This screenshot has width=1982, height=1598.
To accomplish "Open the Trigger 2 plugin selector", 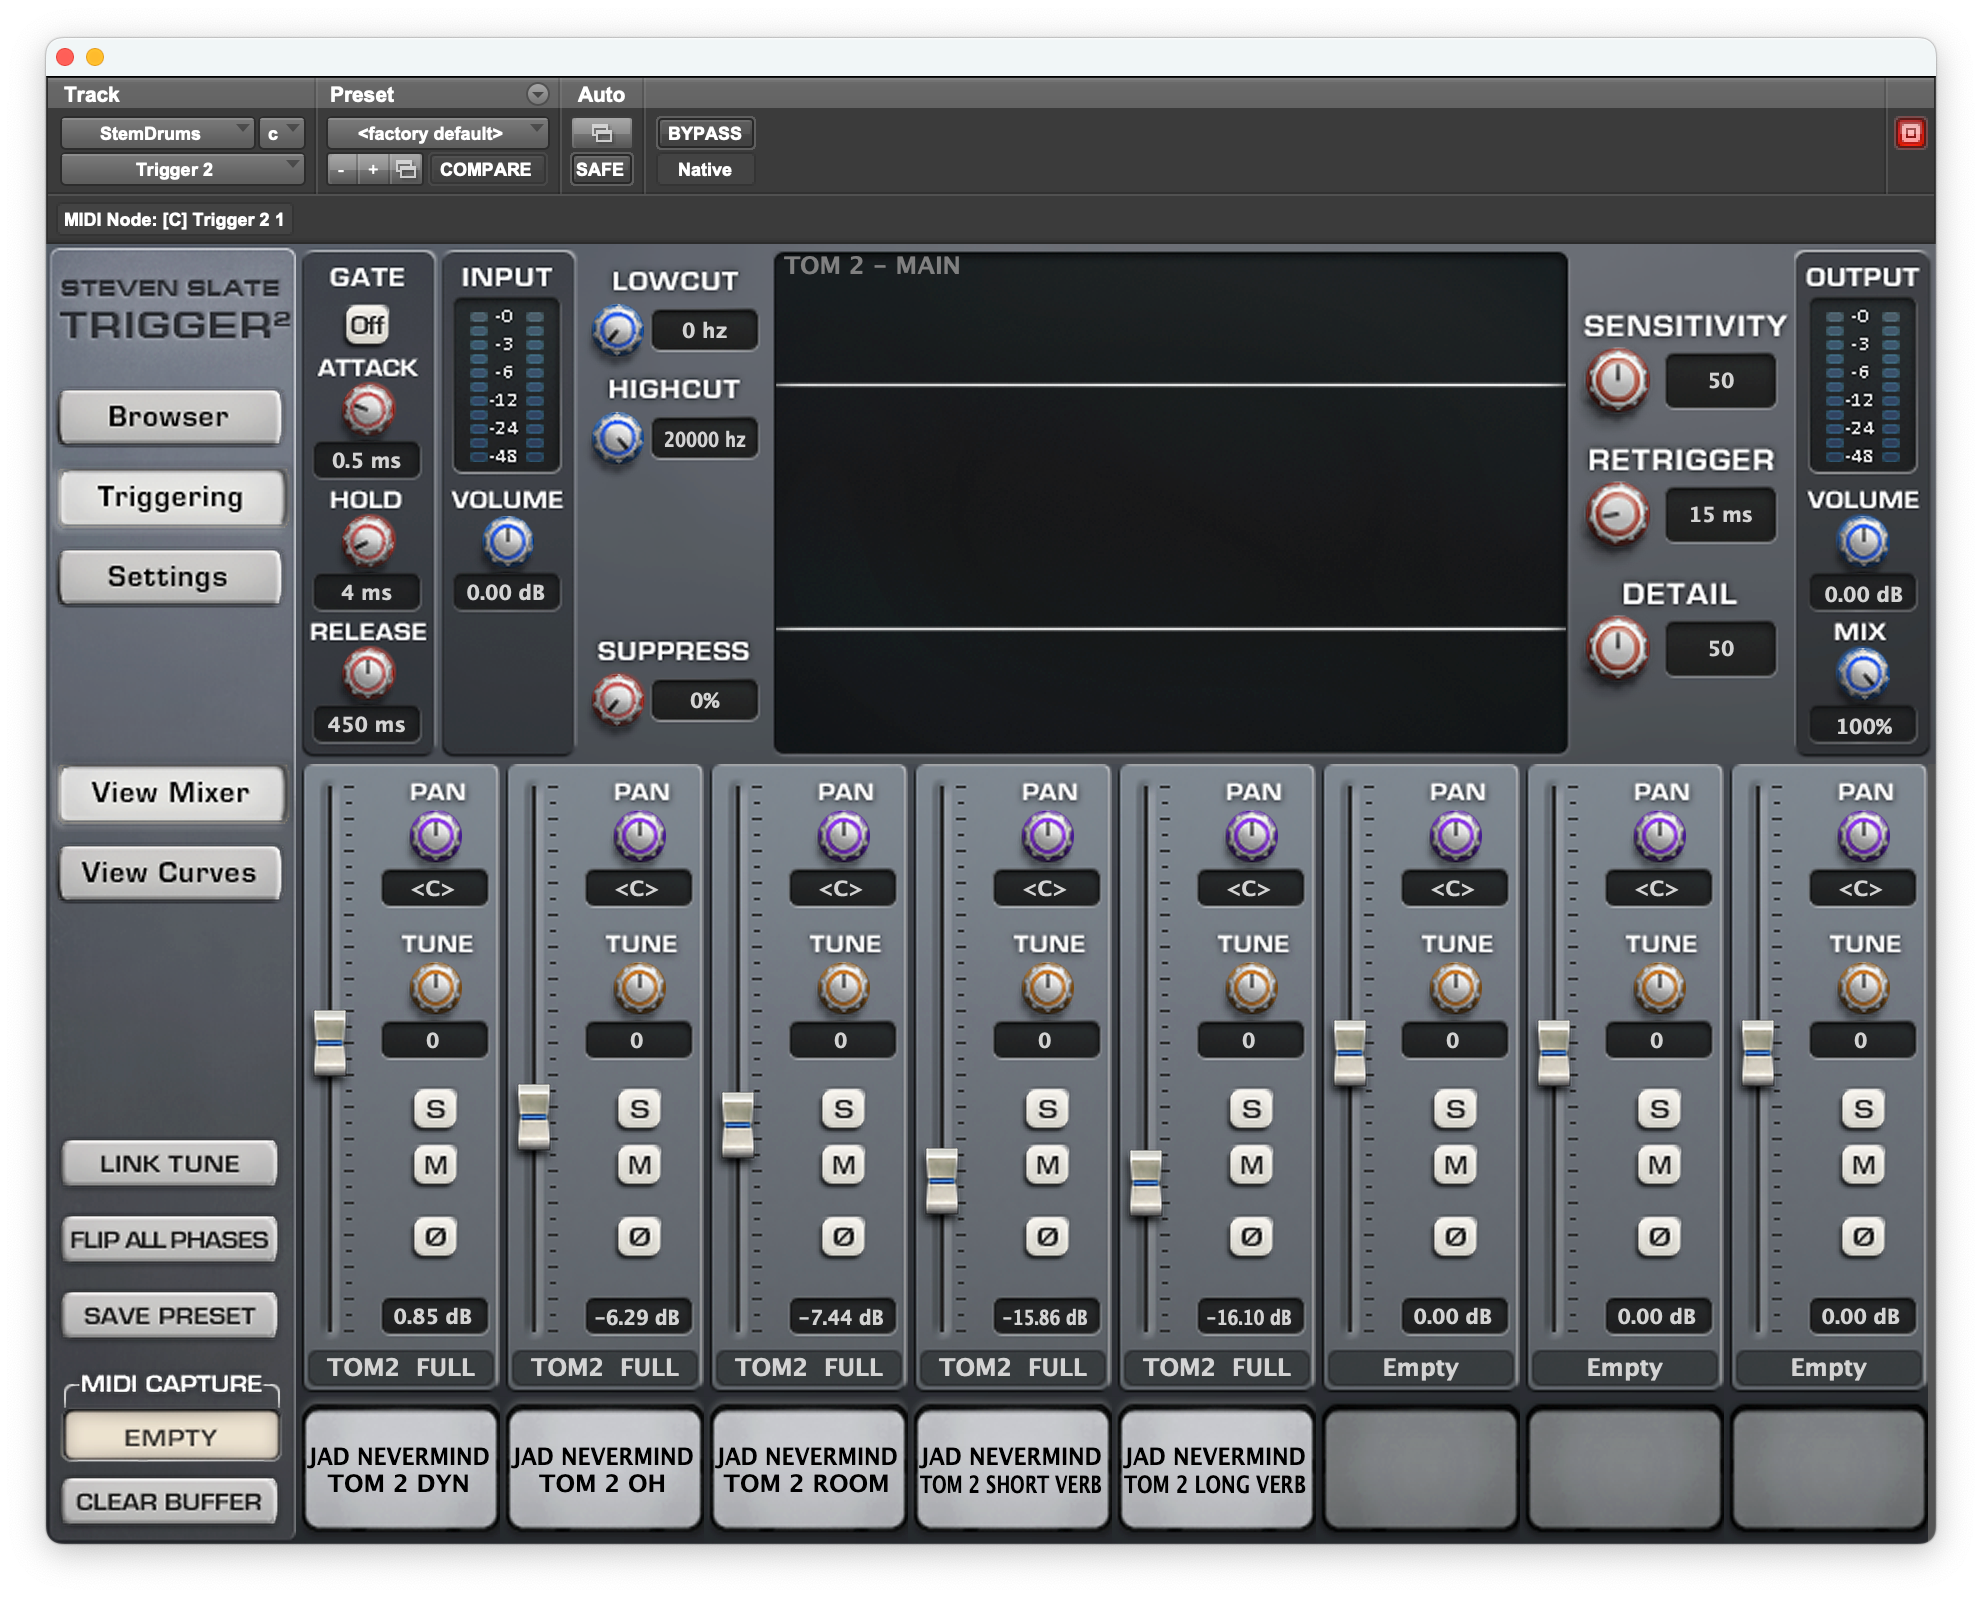I will coord(182,169).
